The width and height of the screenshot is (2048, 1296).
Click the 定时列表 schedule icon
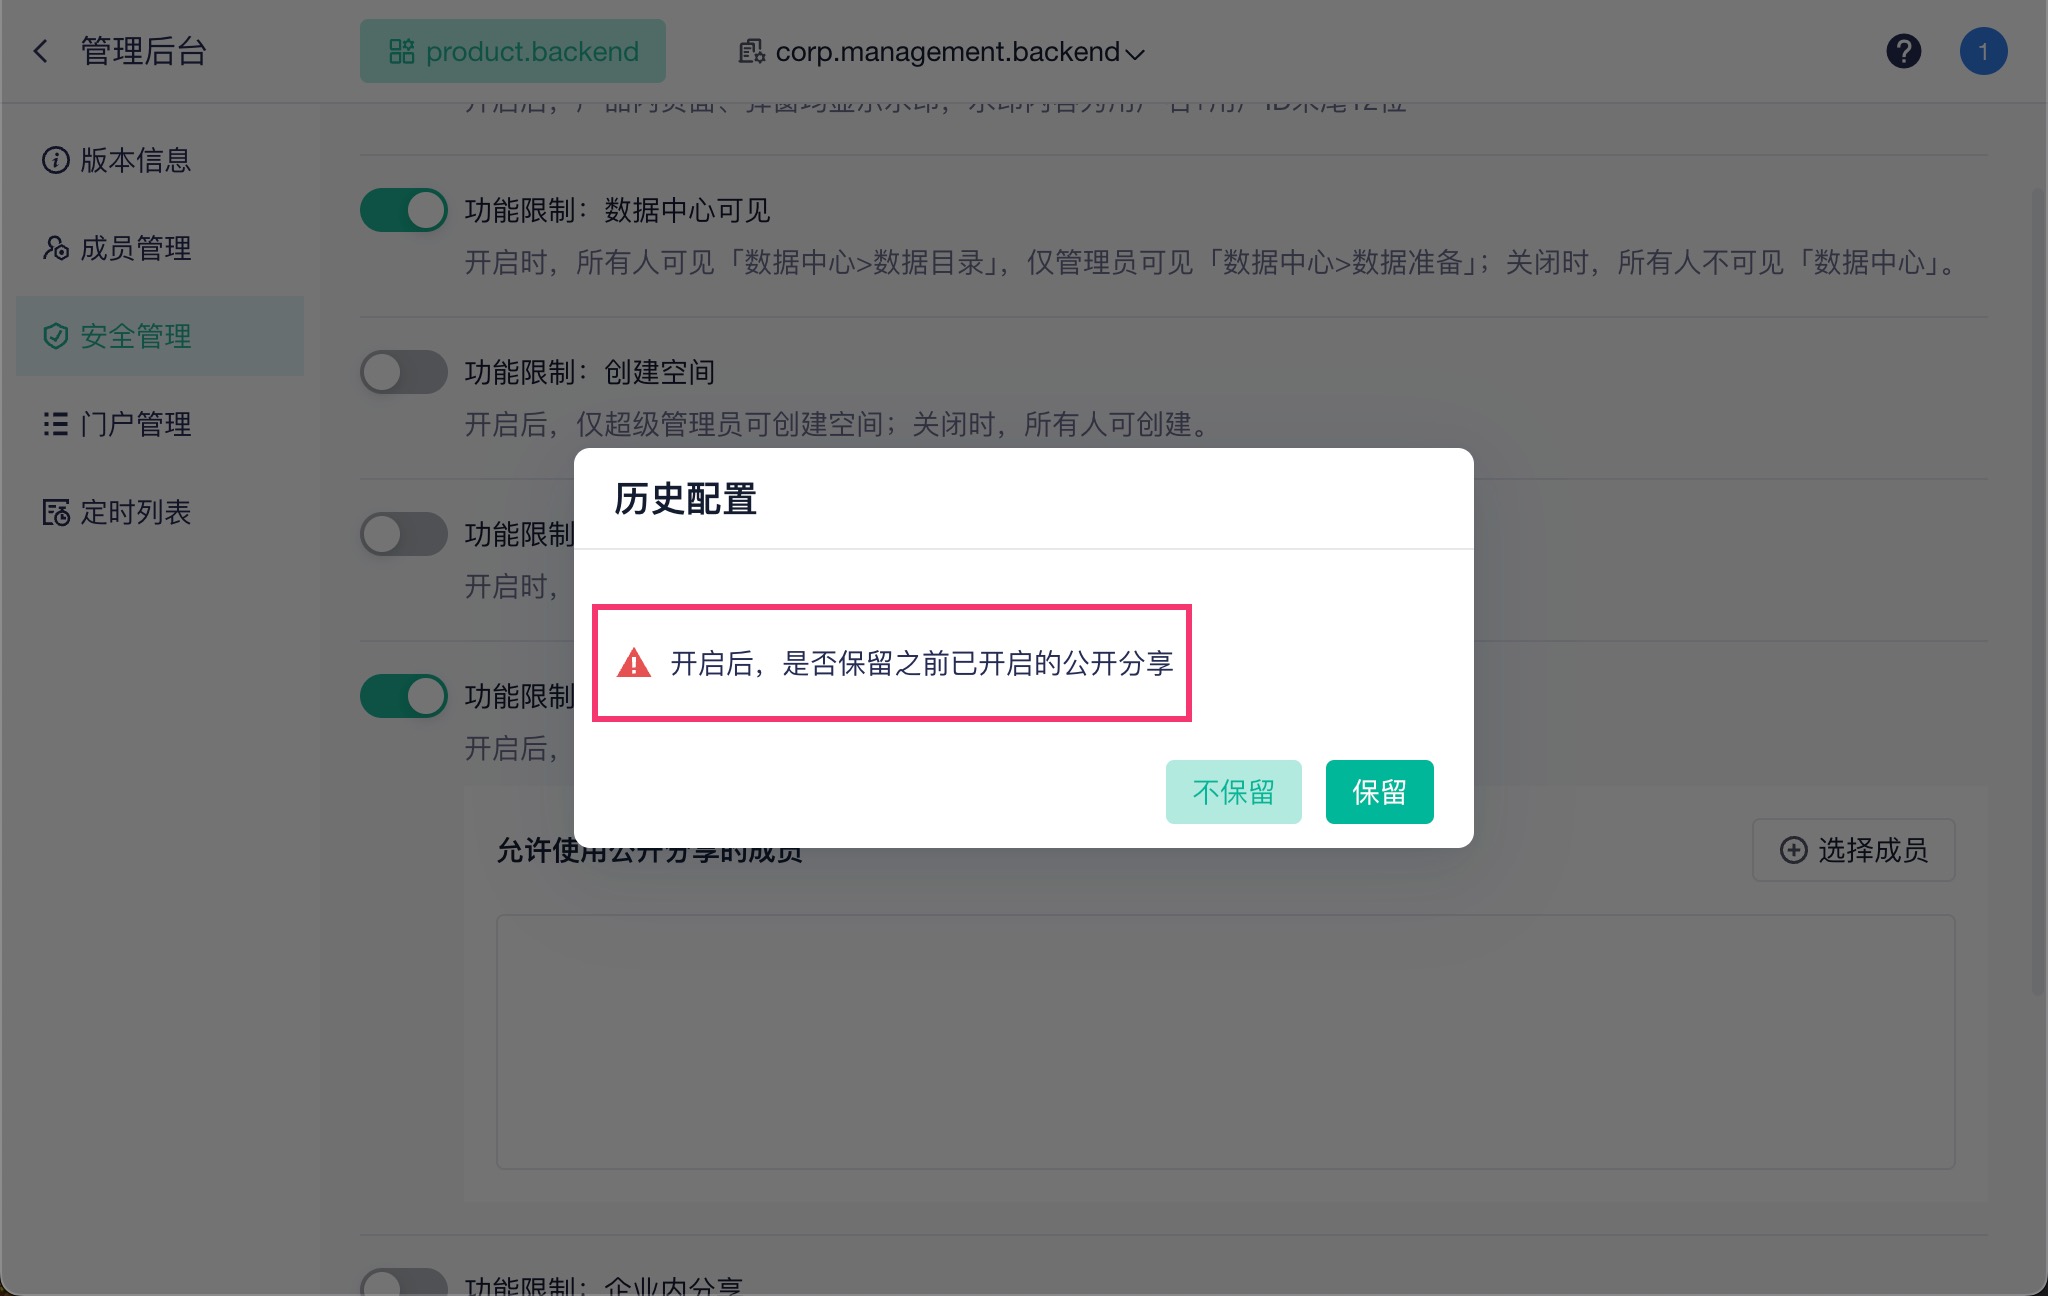pyautogui.click(x=55, y=512)
